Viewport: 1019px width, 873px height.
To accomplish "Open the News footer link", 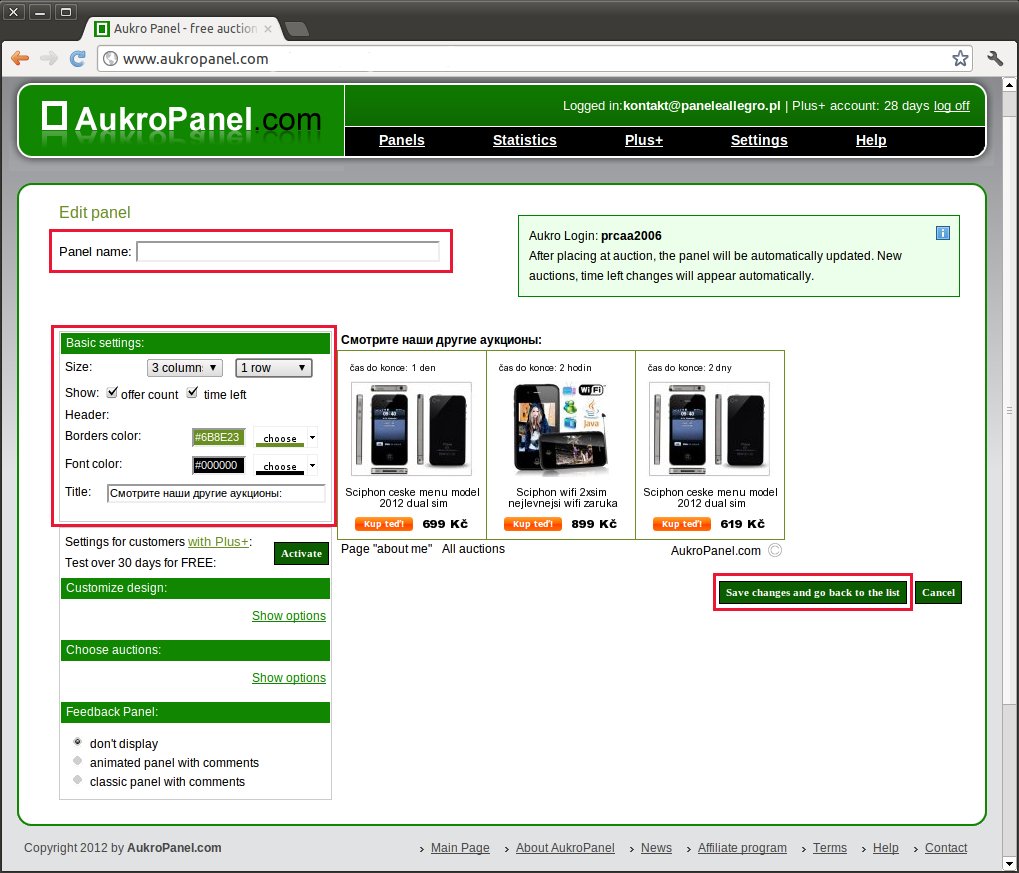I will (656, 848).
